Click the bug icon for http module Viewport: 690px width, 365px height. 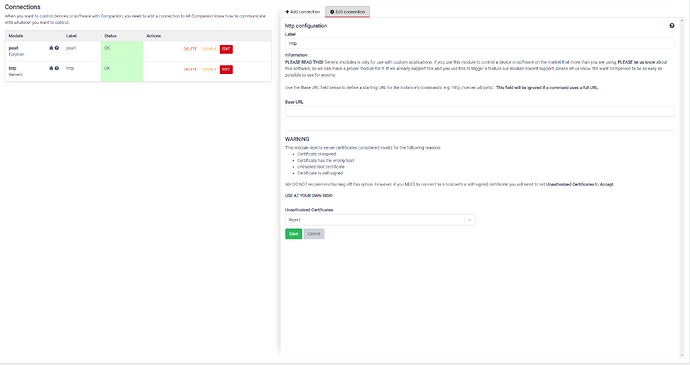51,68
